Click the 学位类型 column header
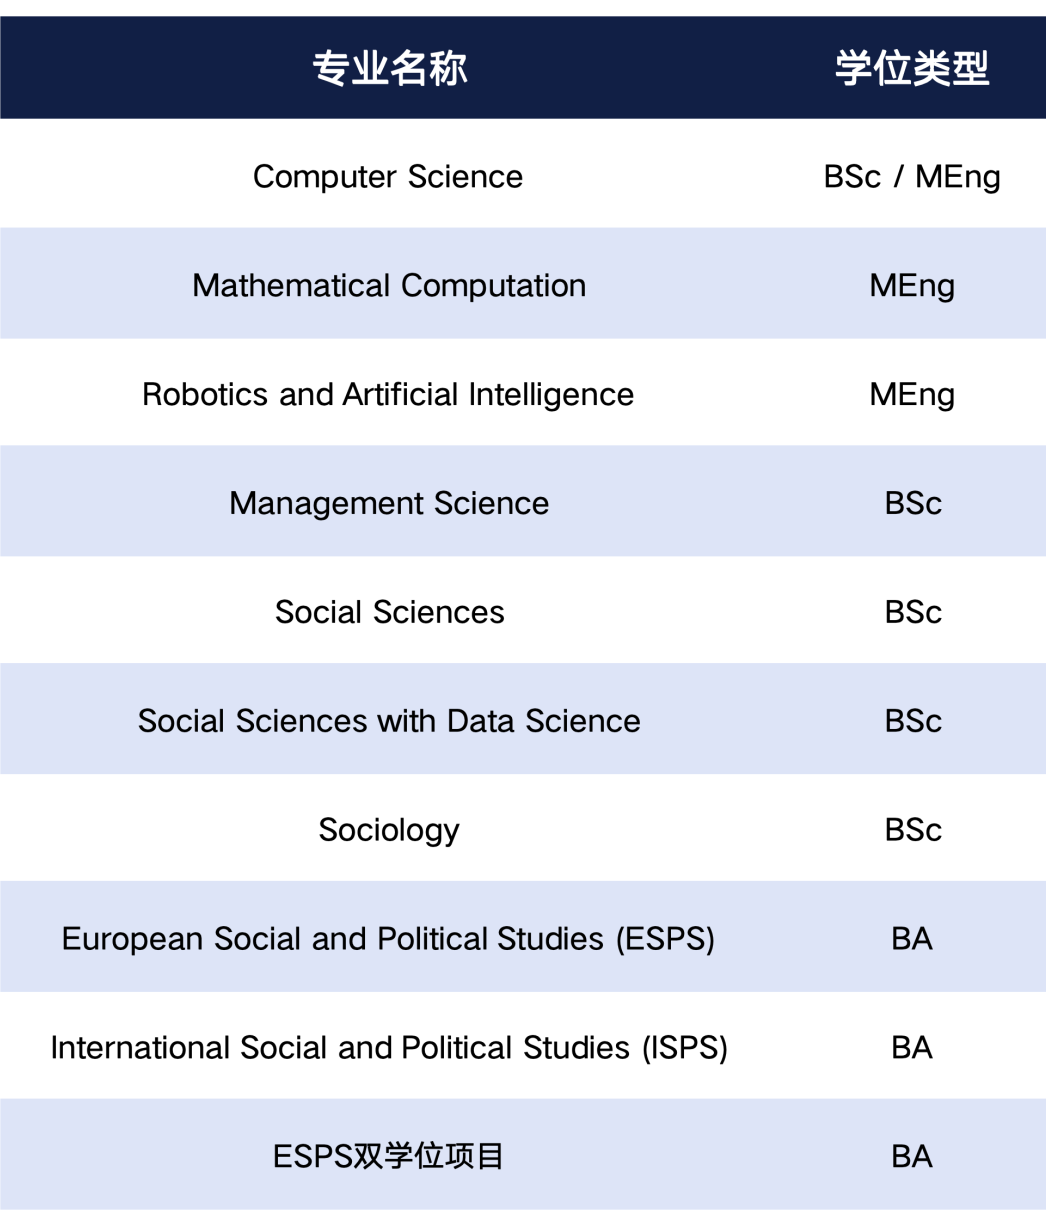Screen dimensions: 1046x1226 click(912, 68)
